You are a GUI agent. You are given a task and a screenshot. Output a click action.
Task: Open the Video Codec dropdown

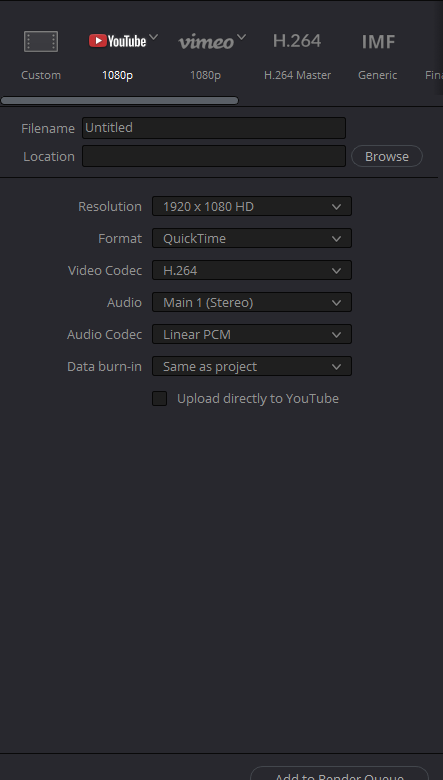click(x=252, y=270)
